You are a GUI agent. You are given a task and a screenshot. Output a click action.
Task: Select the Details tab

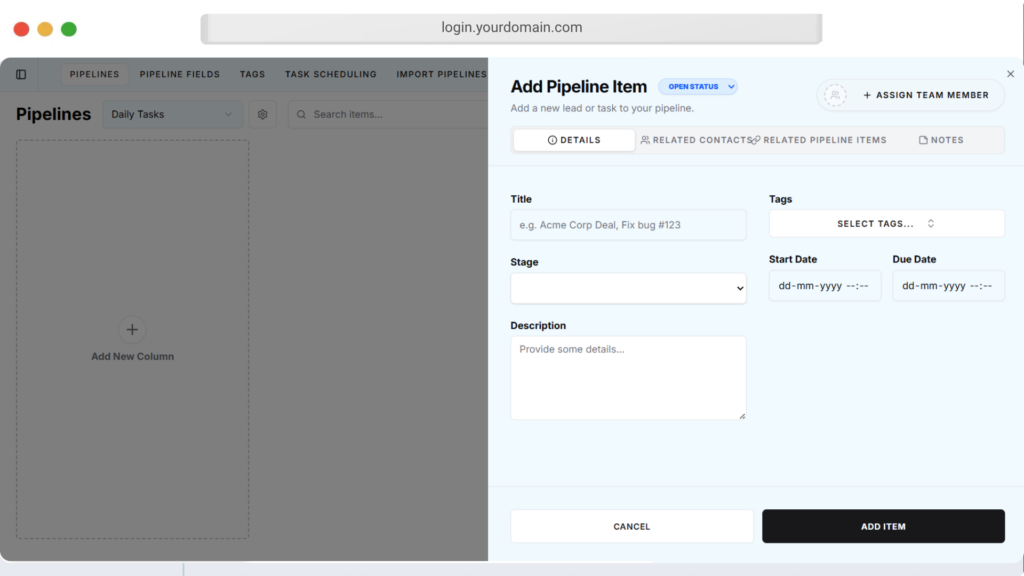coord(574,140)
